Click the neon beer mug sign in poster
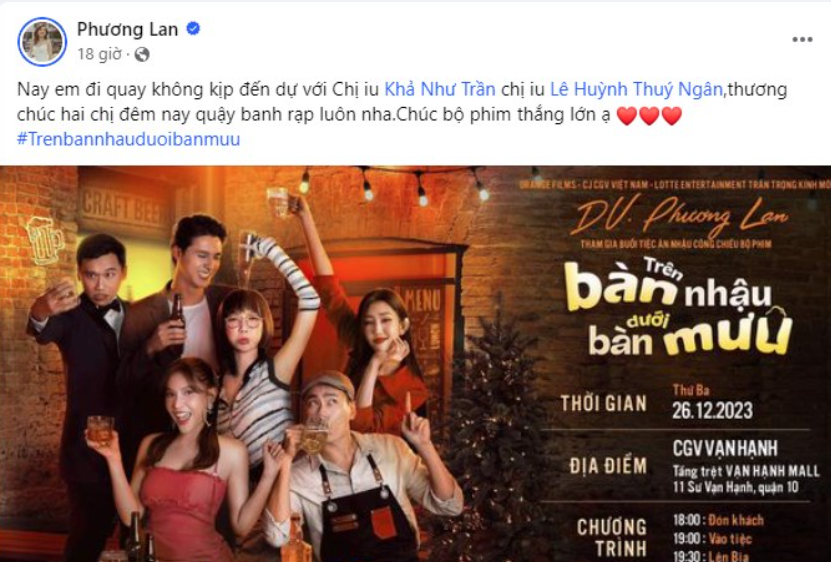 coord(45,240)
